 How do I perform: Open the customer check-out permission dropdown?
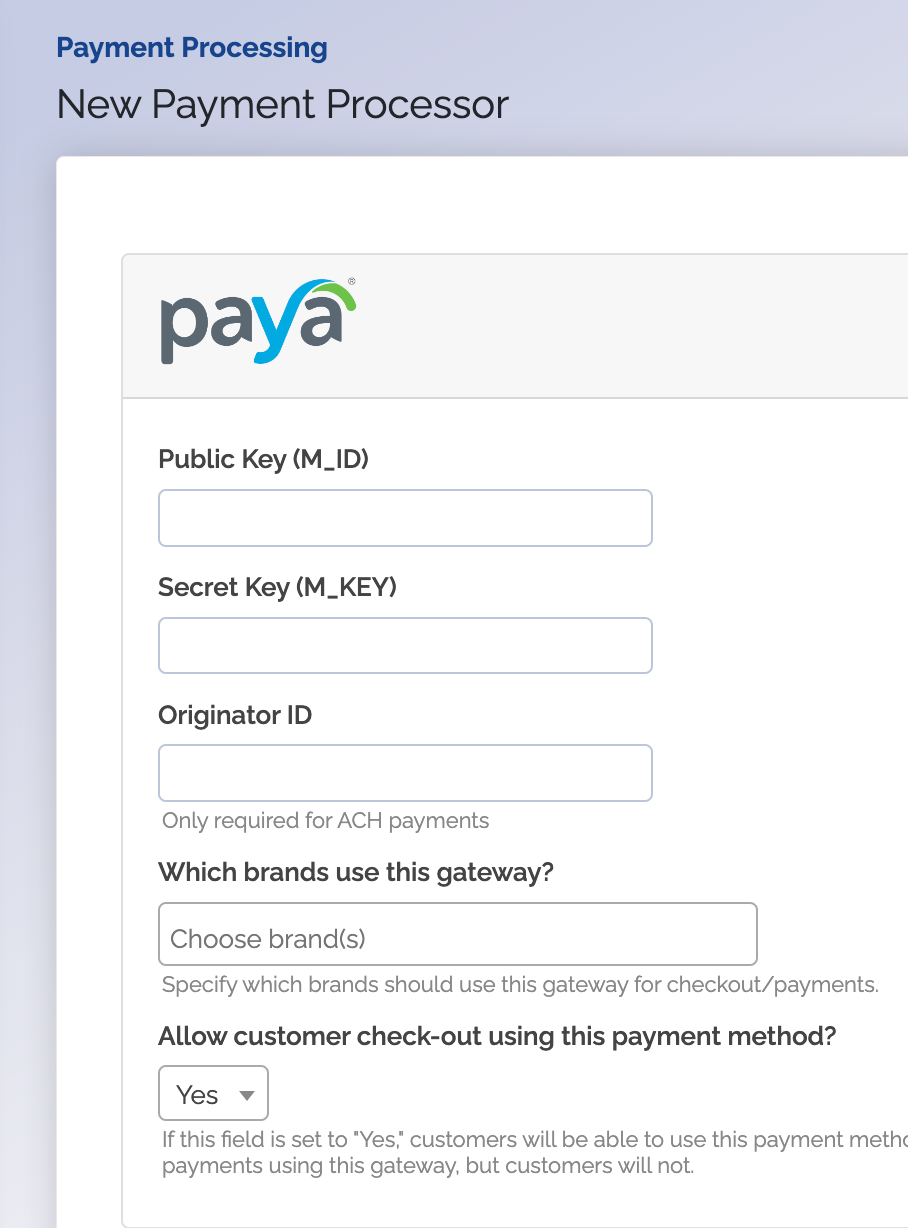[x=213, y=1092]
